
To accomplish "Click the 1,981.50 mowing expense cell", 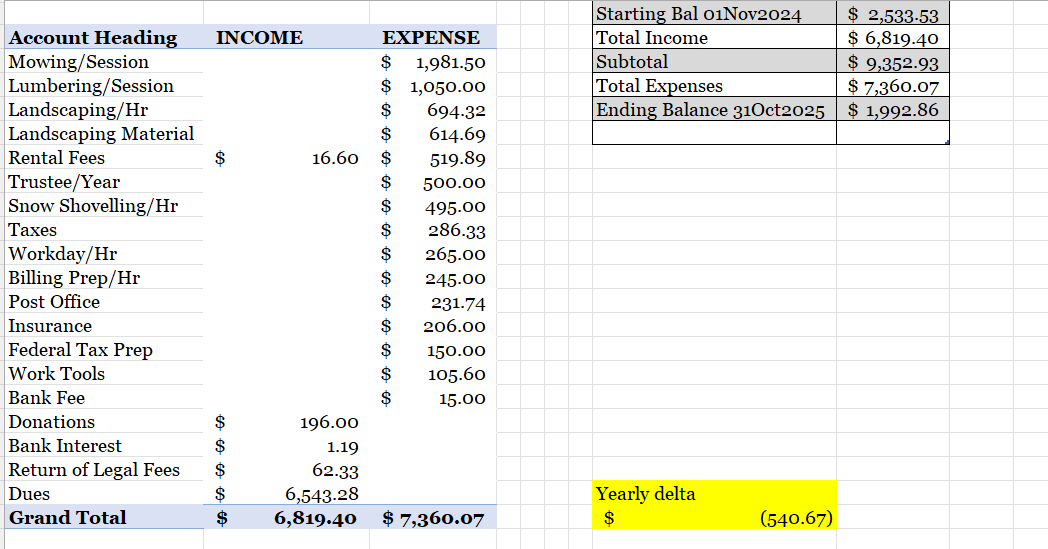I will pos(436,62).
